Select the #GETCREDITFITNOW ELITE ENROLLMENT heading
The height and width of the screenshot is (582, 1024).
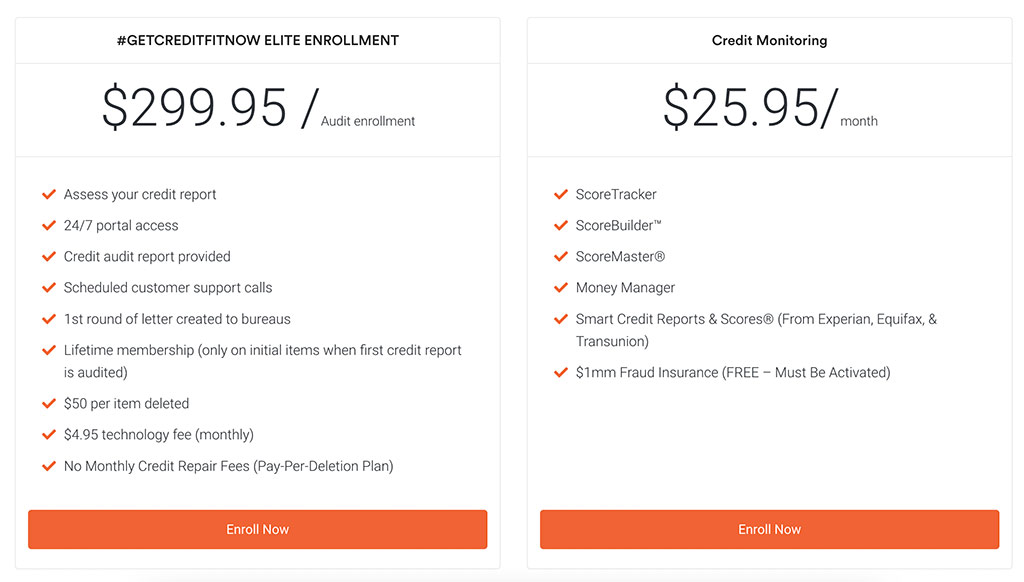pos(257,41)
